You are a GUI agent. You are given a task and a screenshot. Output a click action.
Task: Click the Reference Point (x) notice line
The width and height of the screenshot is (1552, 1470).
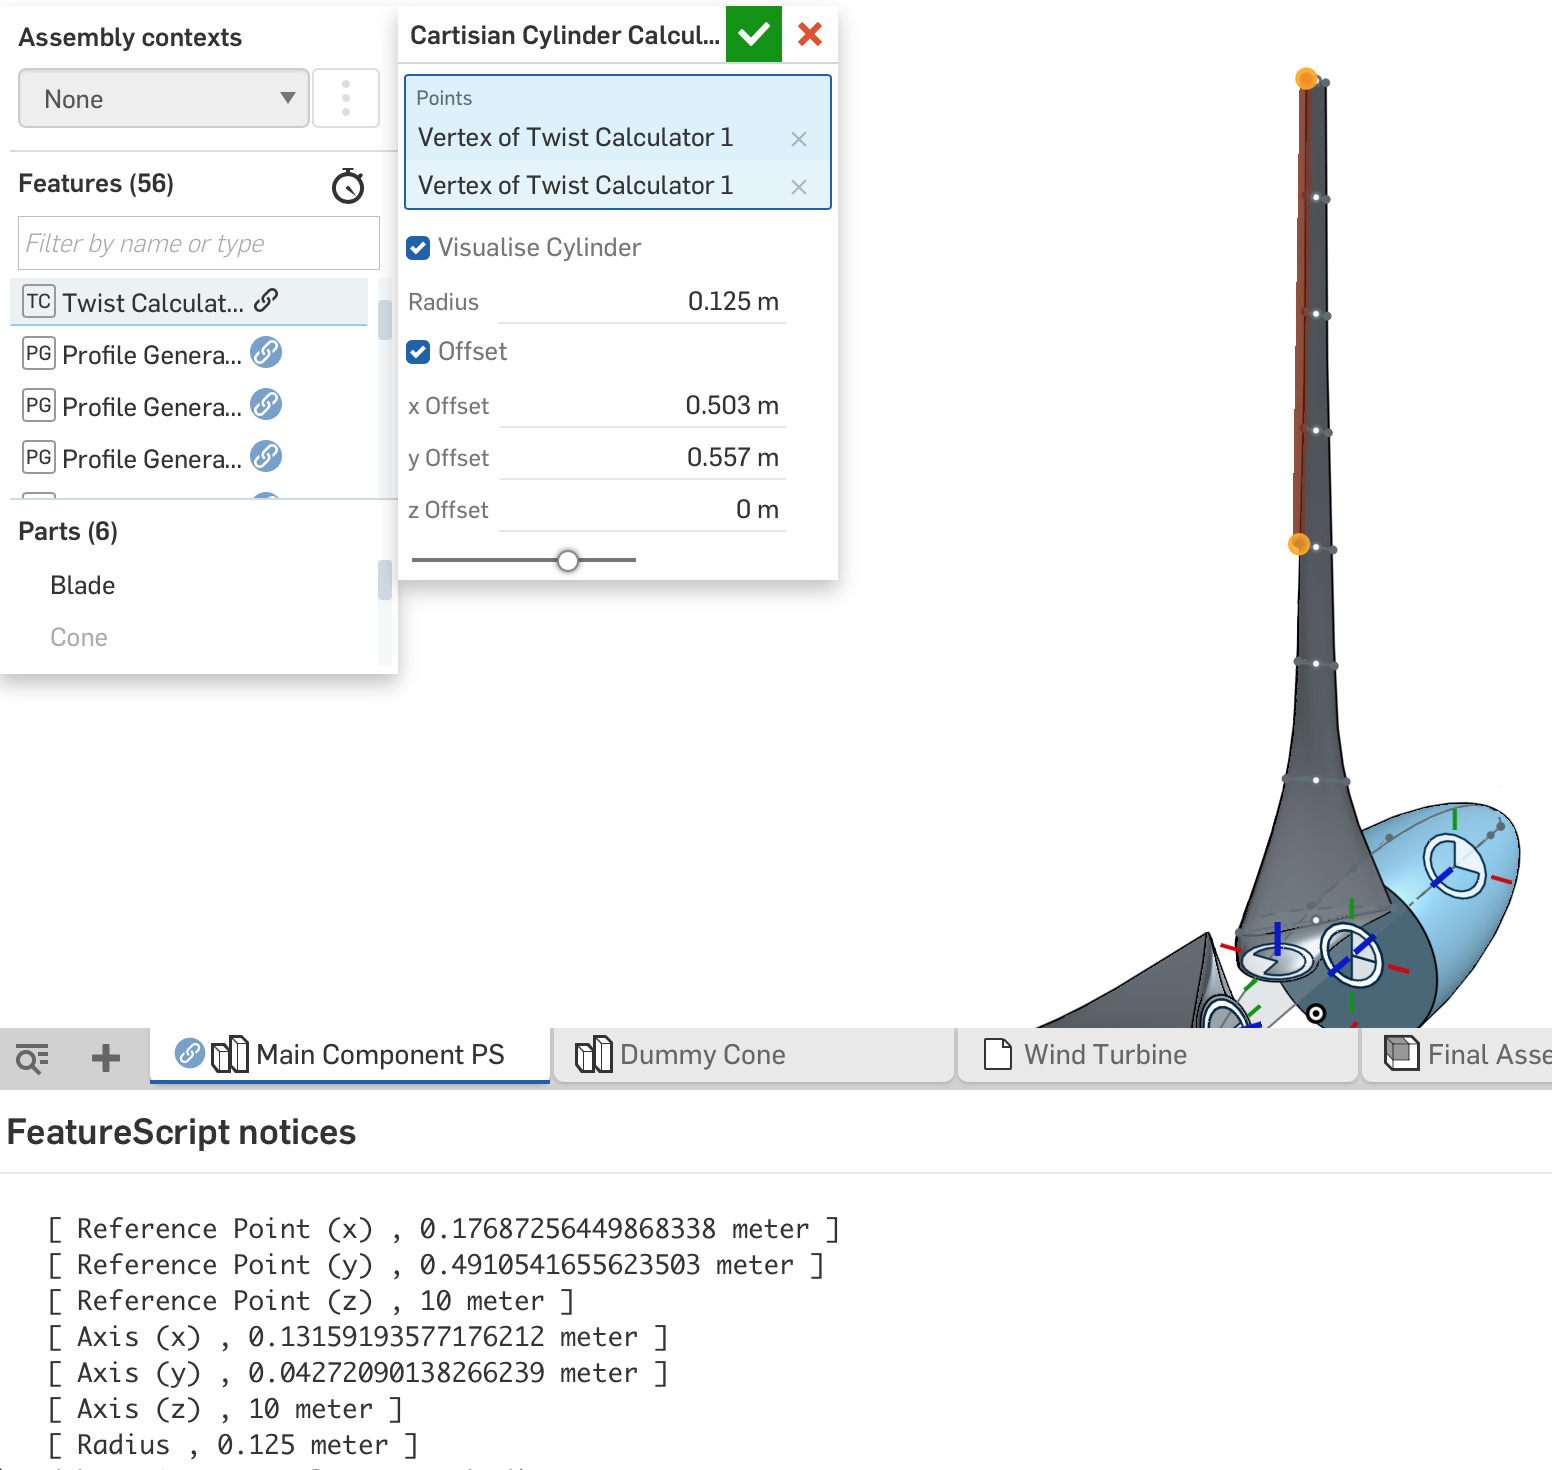(444, 1228)
